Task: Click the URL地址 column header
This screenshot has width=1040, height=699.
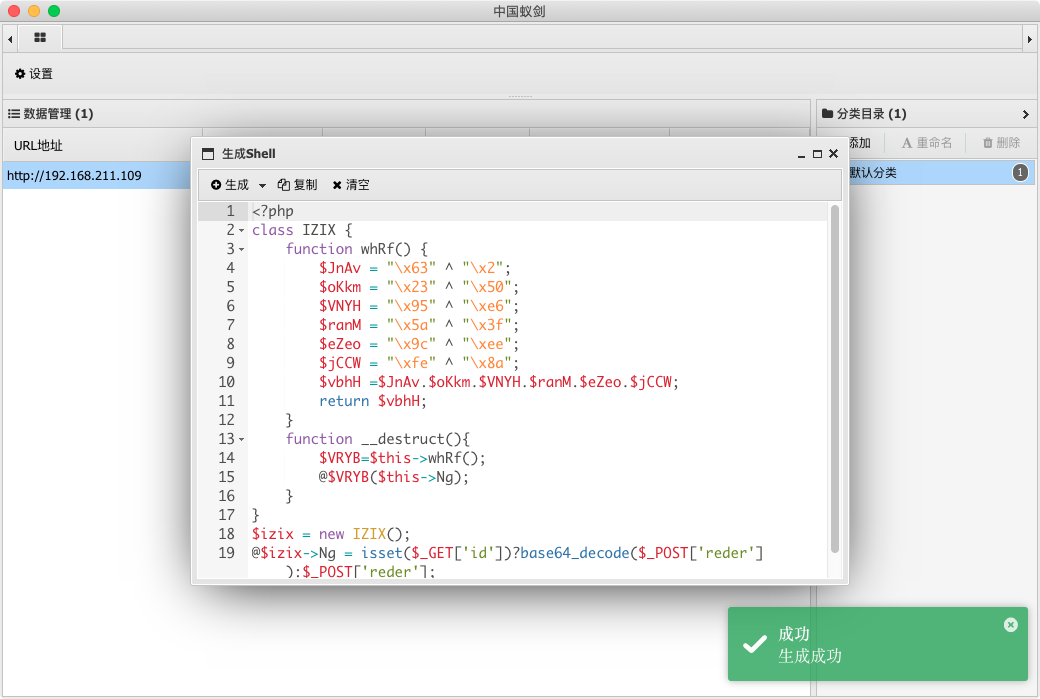Action: point(38,145)
